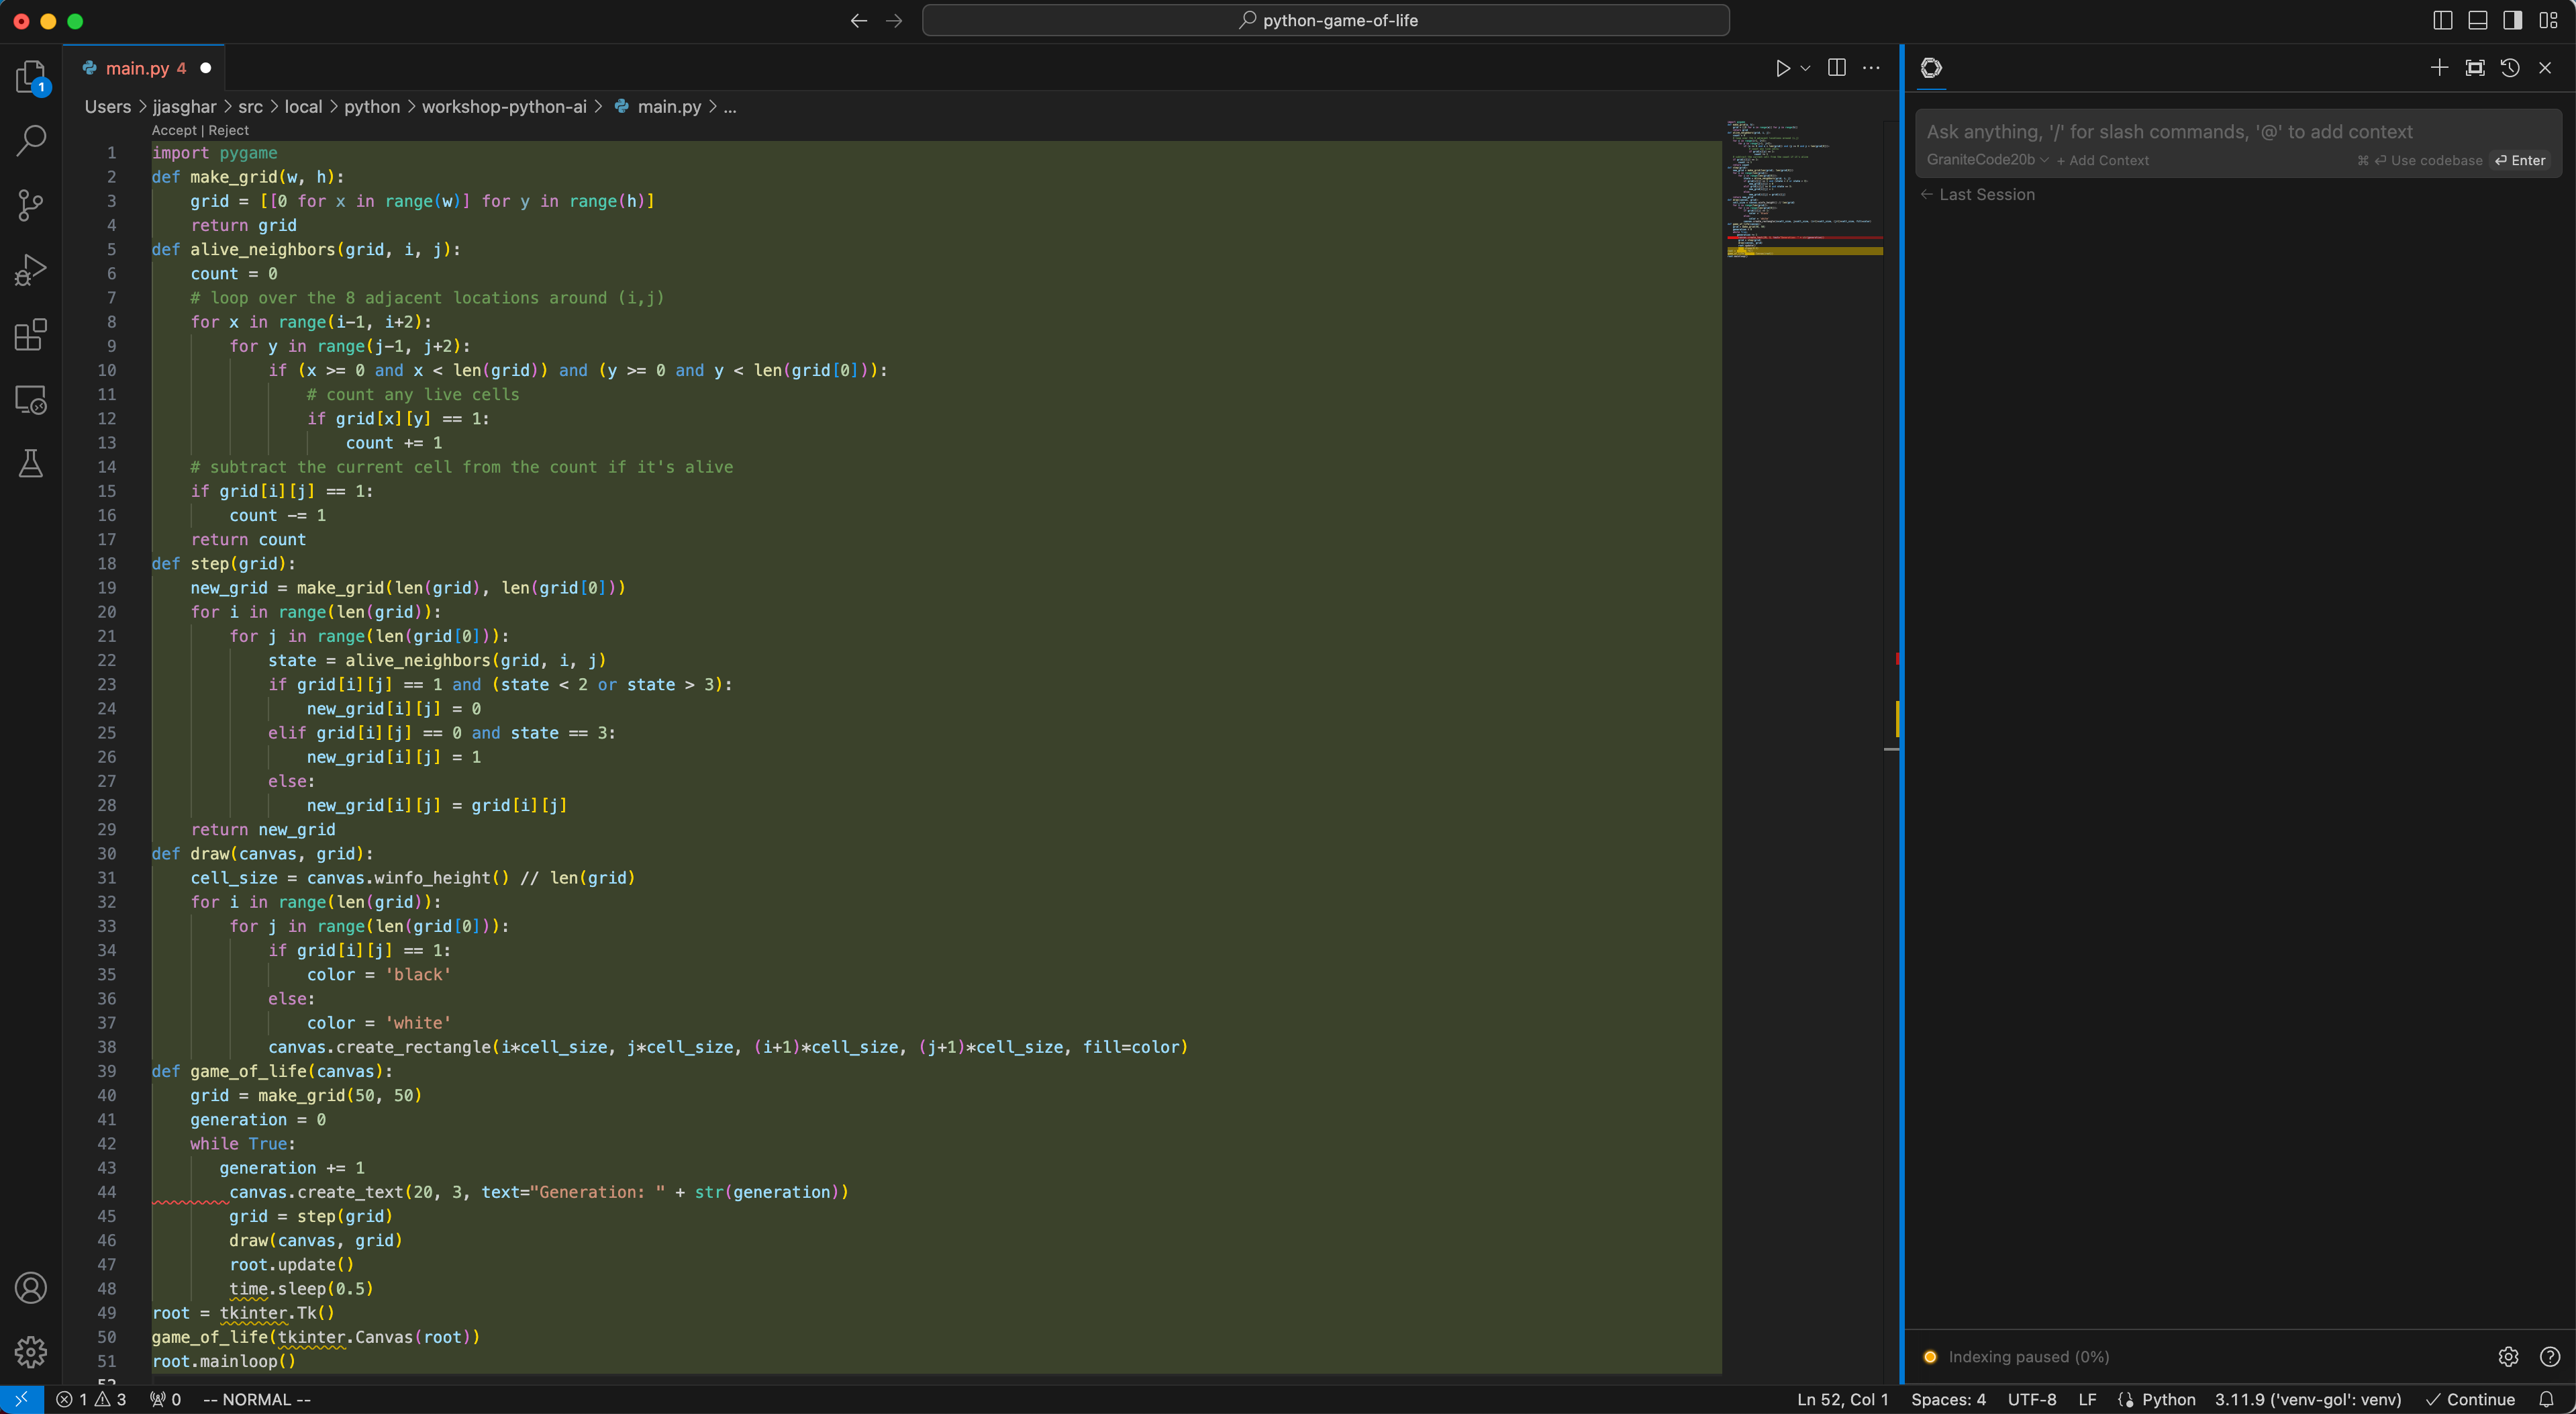Viewport: 2576px width, 1414px height.
Task: Select the Source Control sidebar icon
Action: click(x=32, y=203)
